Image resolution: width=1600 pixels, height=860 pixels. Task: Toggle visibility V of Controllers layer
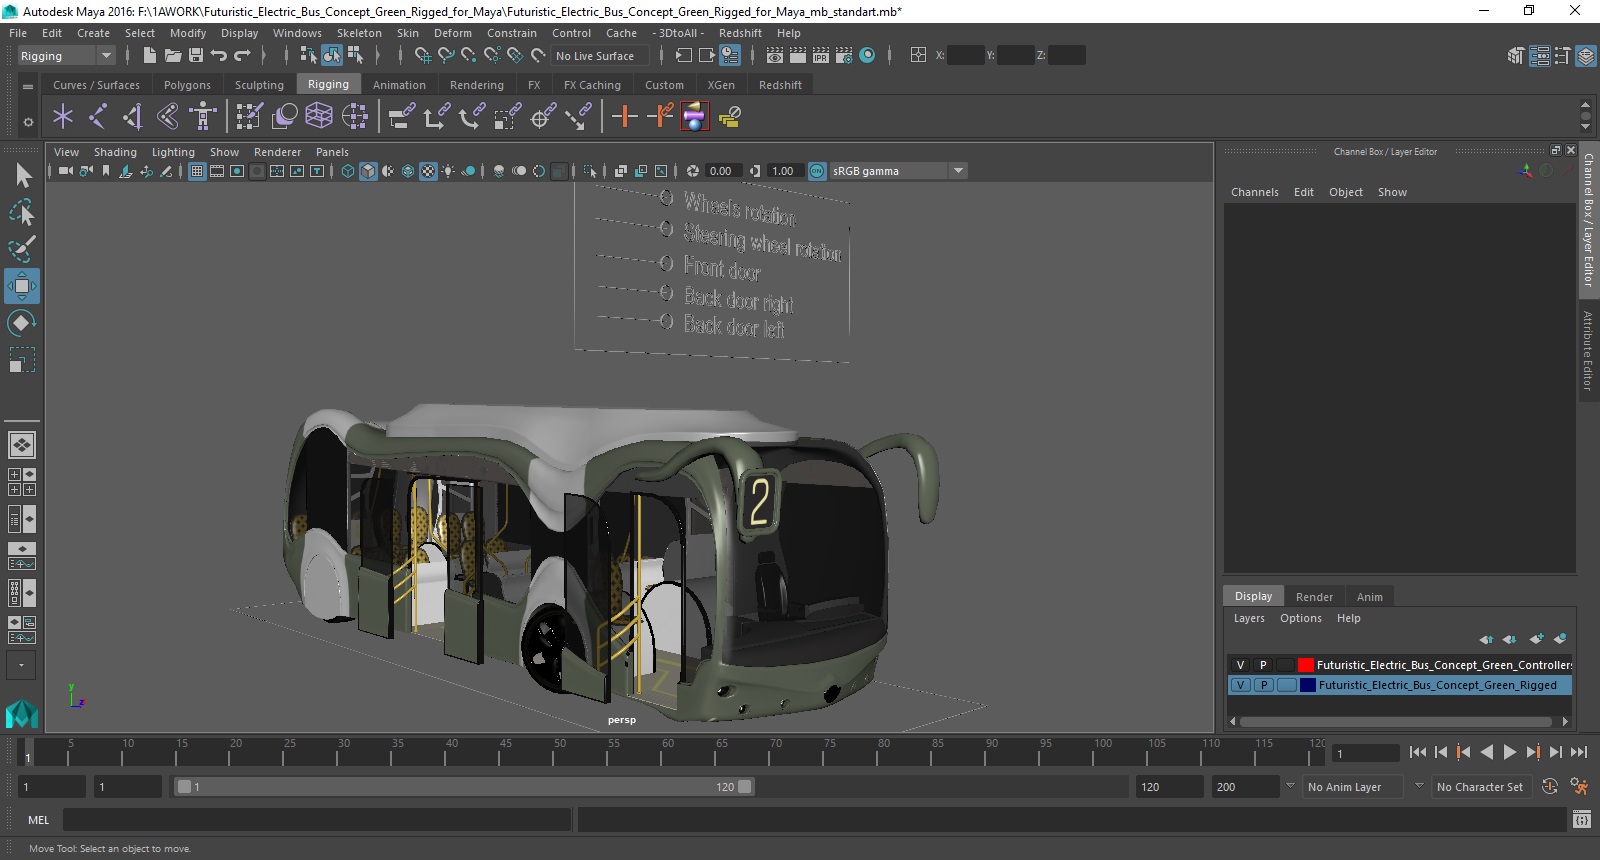coord(1240,665)
